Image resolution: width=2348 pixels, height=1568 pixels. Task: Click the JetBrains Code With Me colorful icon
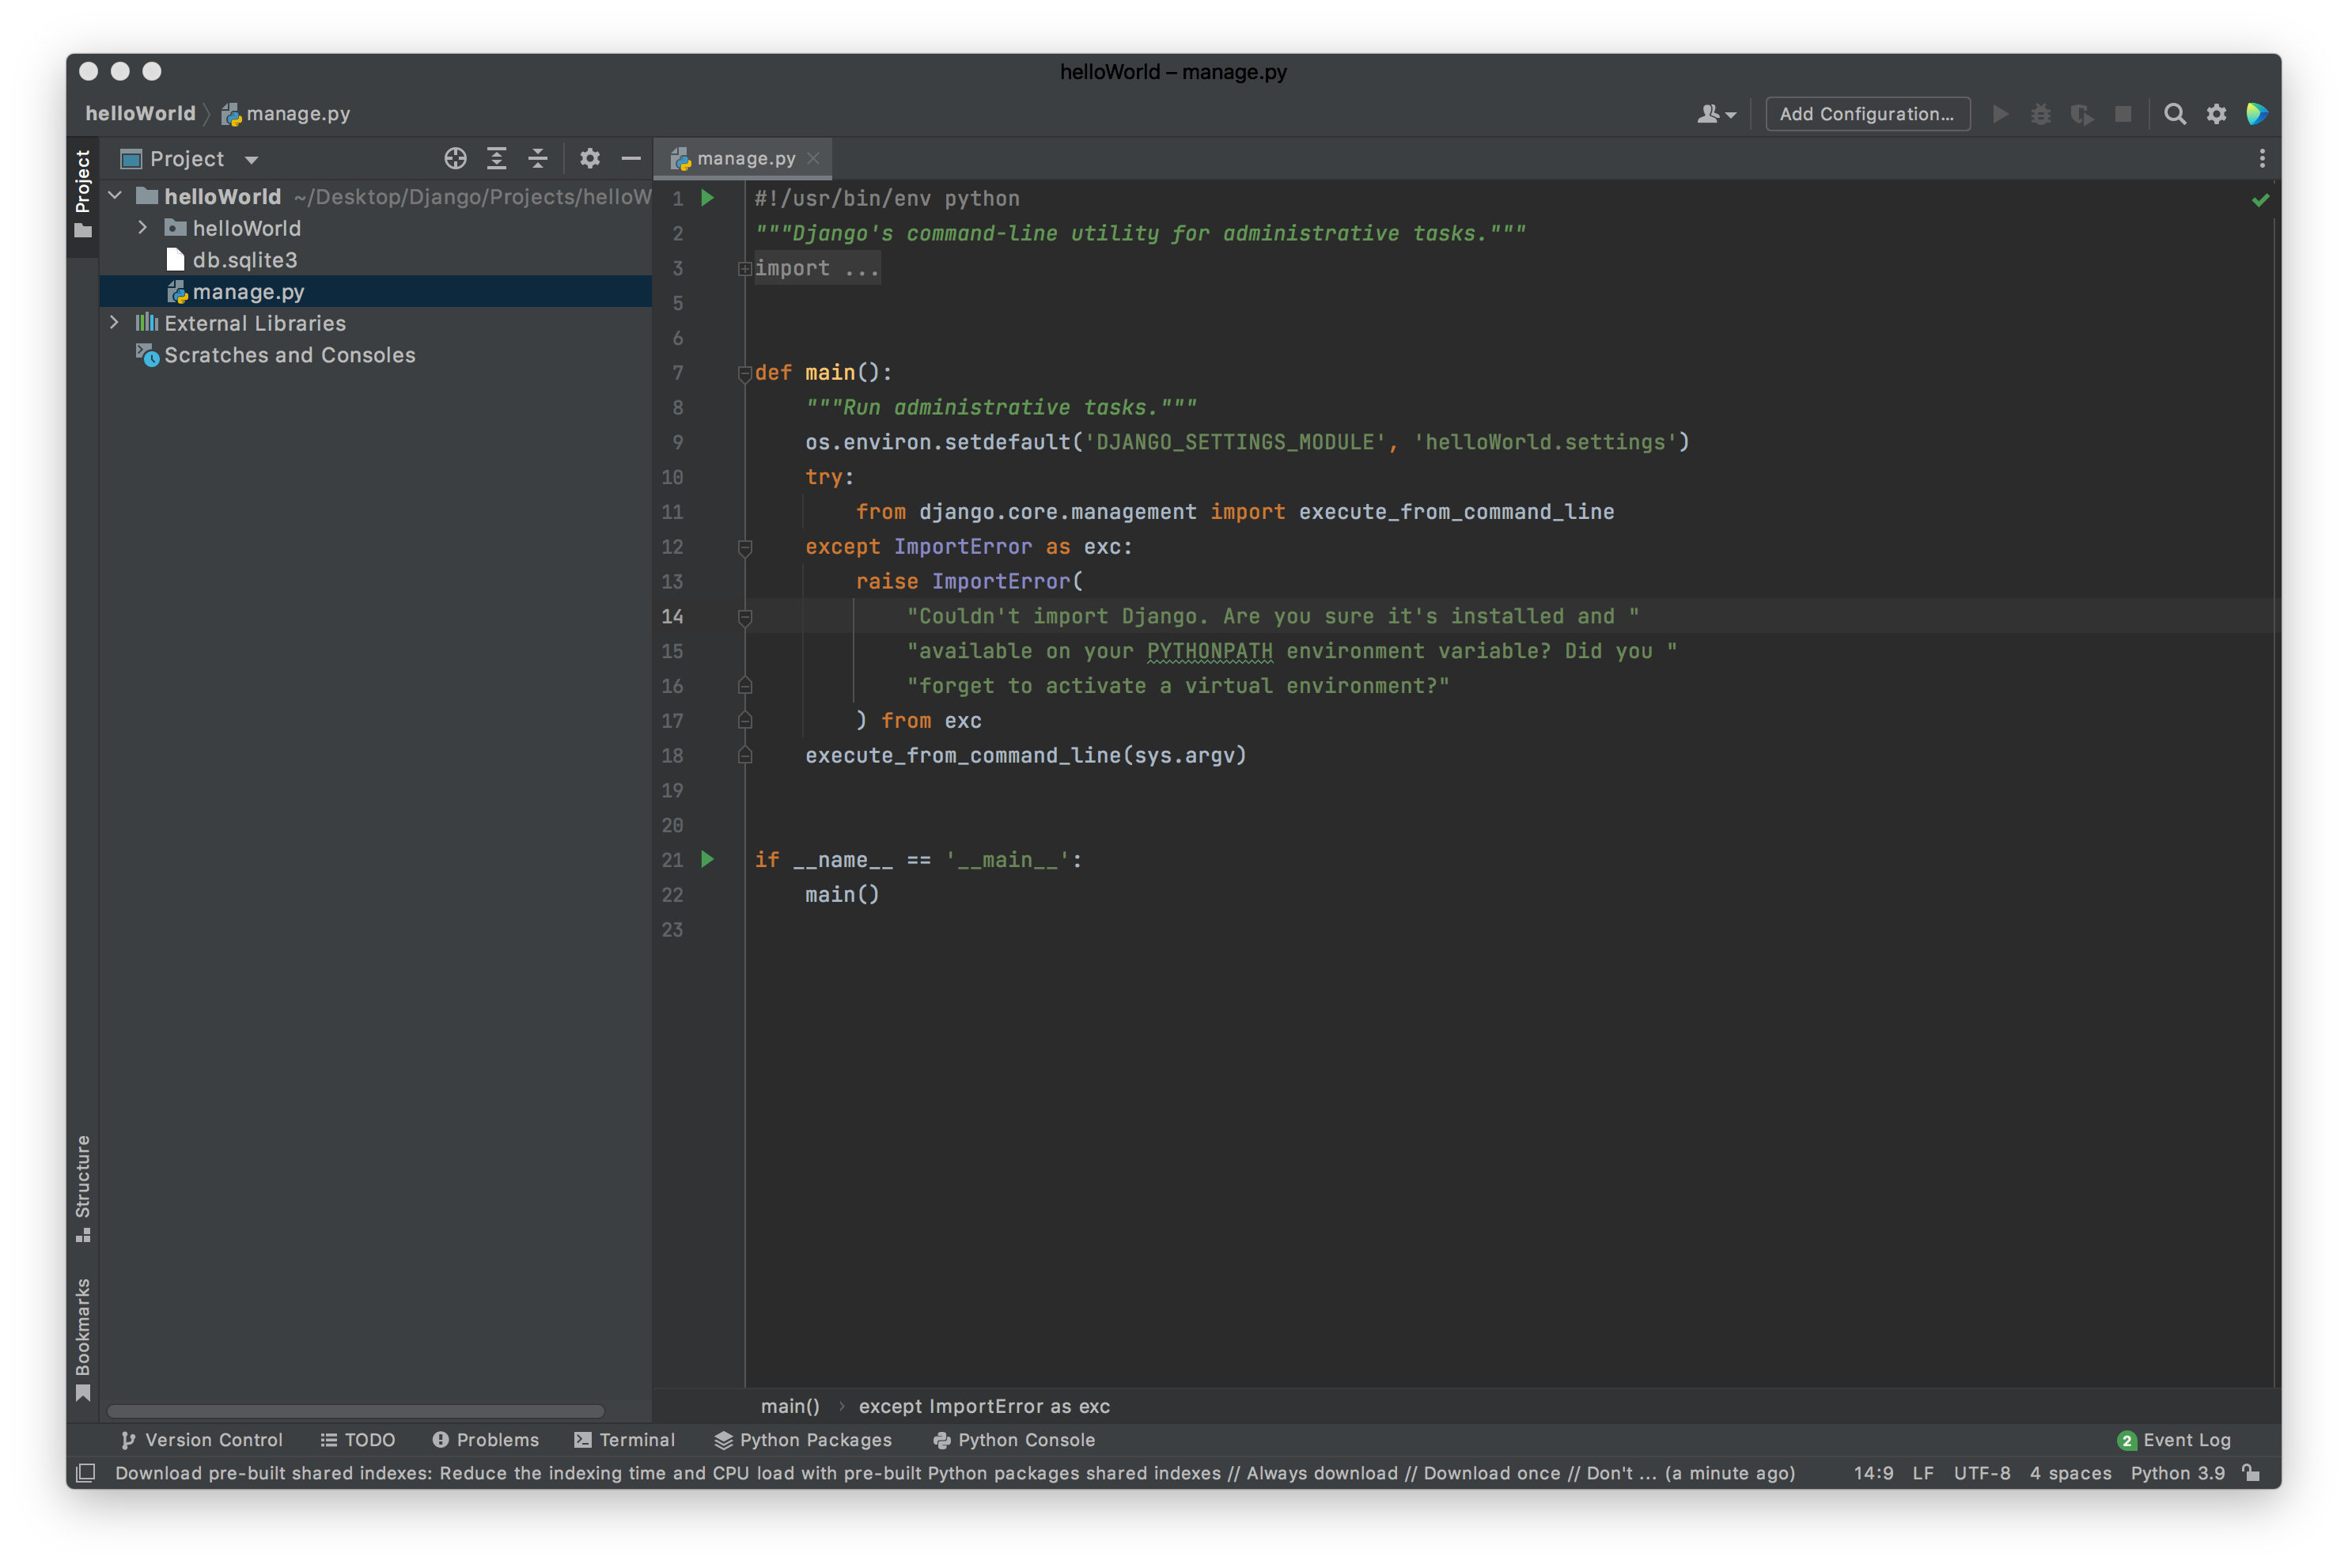point(2257,114)
